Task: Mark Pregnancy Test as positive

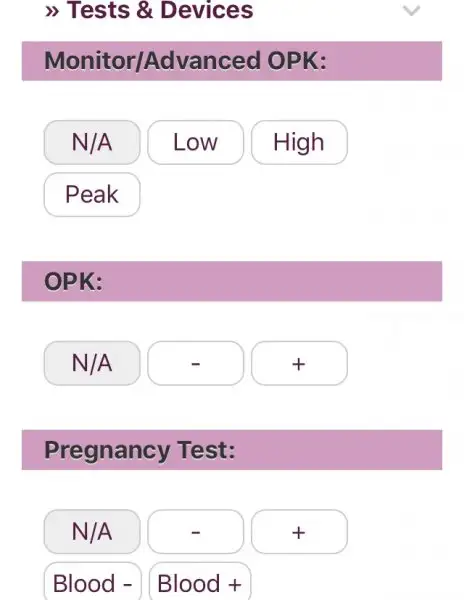Action: click(x=299, y=532)
